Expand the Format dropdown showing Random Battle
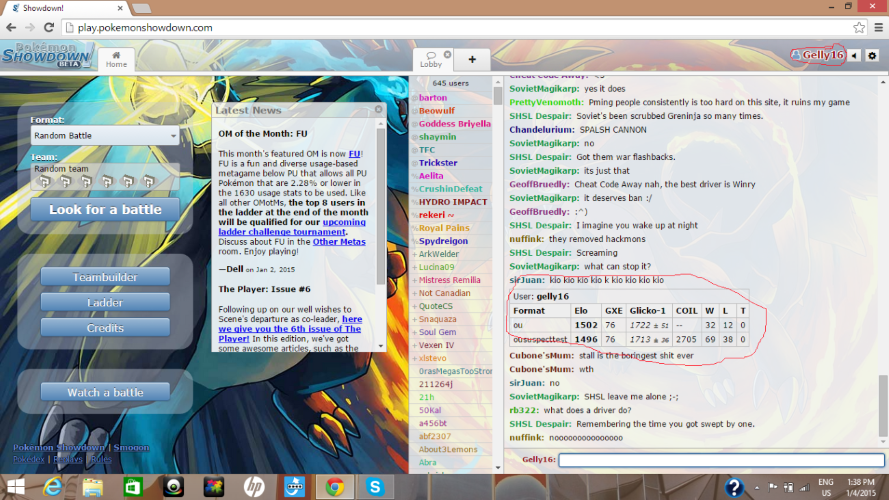889x500 pixels. [105, 135]
